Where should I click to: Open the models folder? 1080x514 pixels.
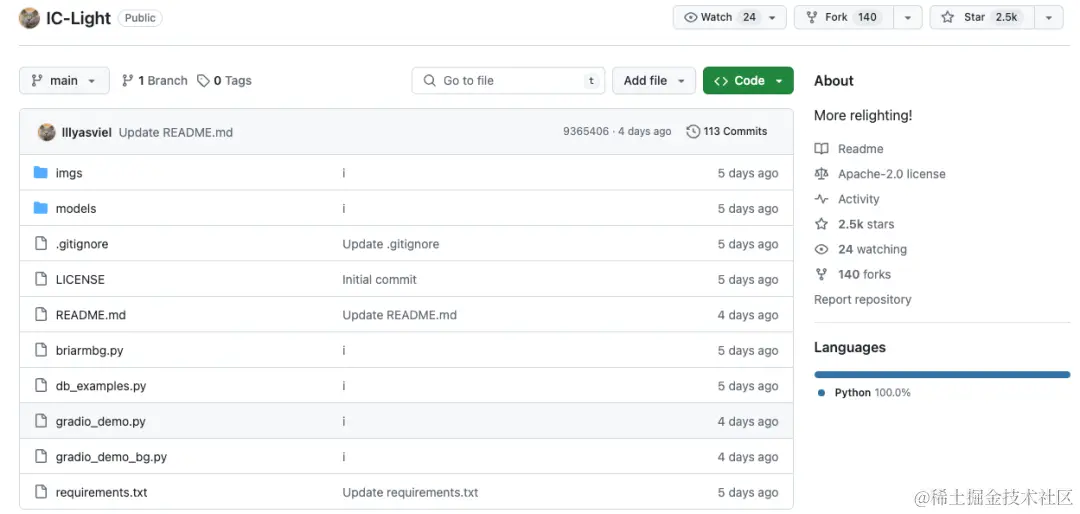(76, 208)
